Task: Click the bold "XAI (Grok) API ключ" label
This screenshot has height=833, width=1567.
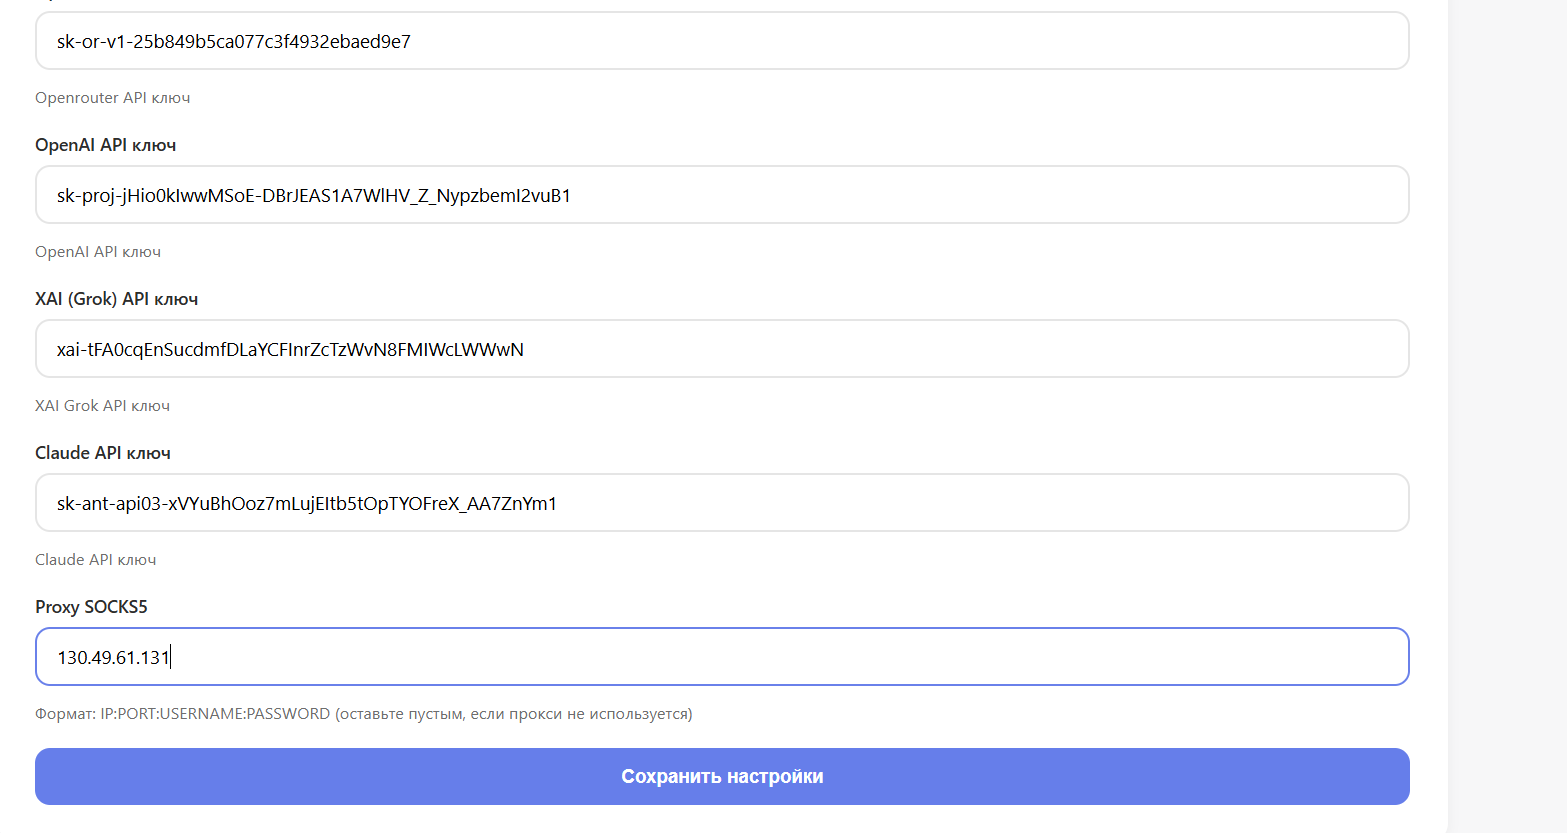Action: [116, 299]
